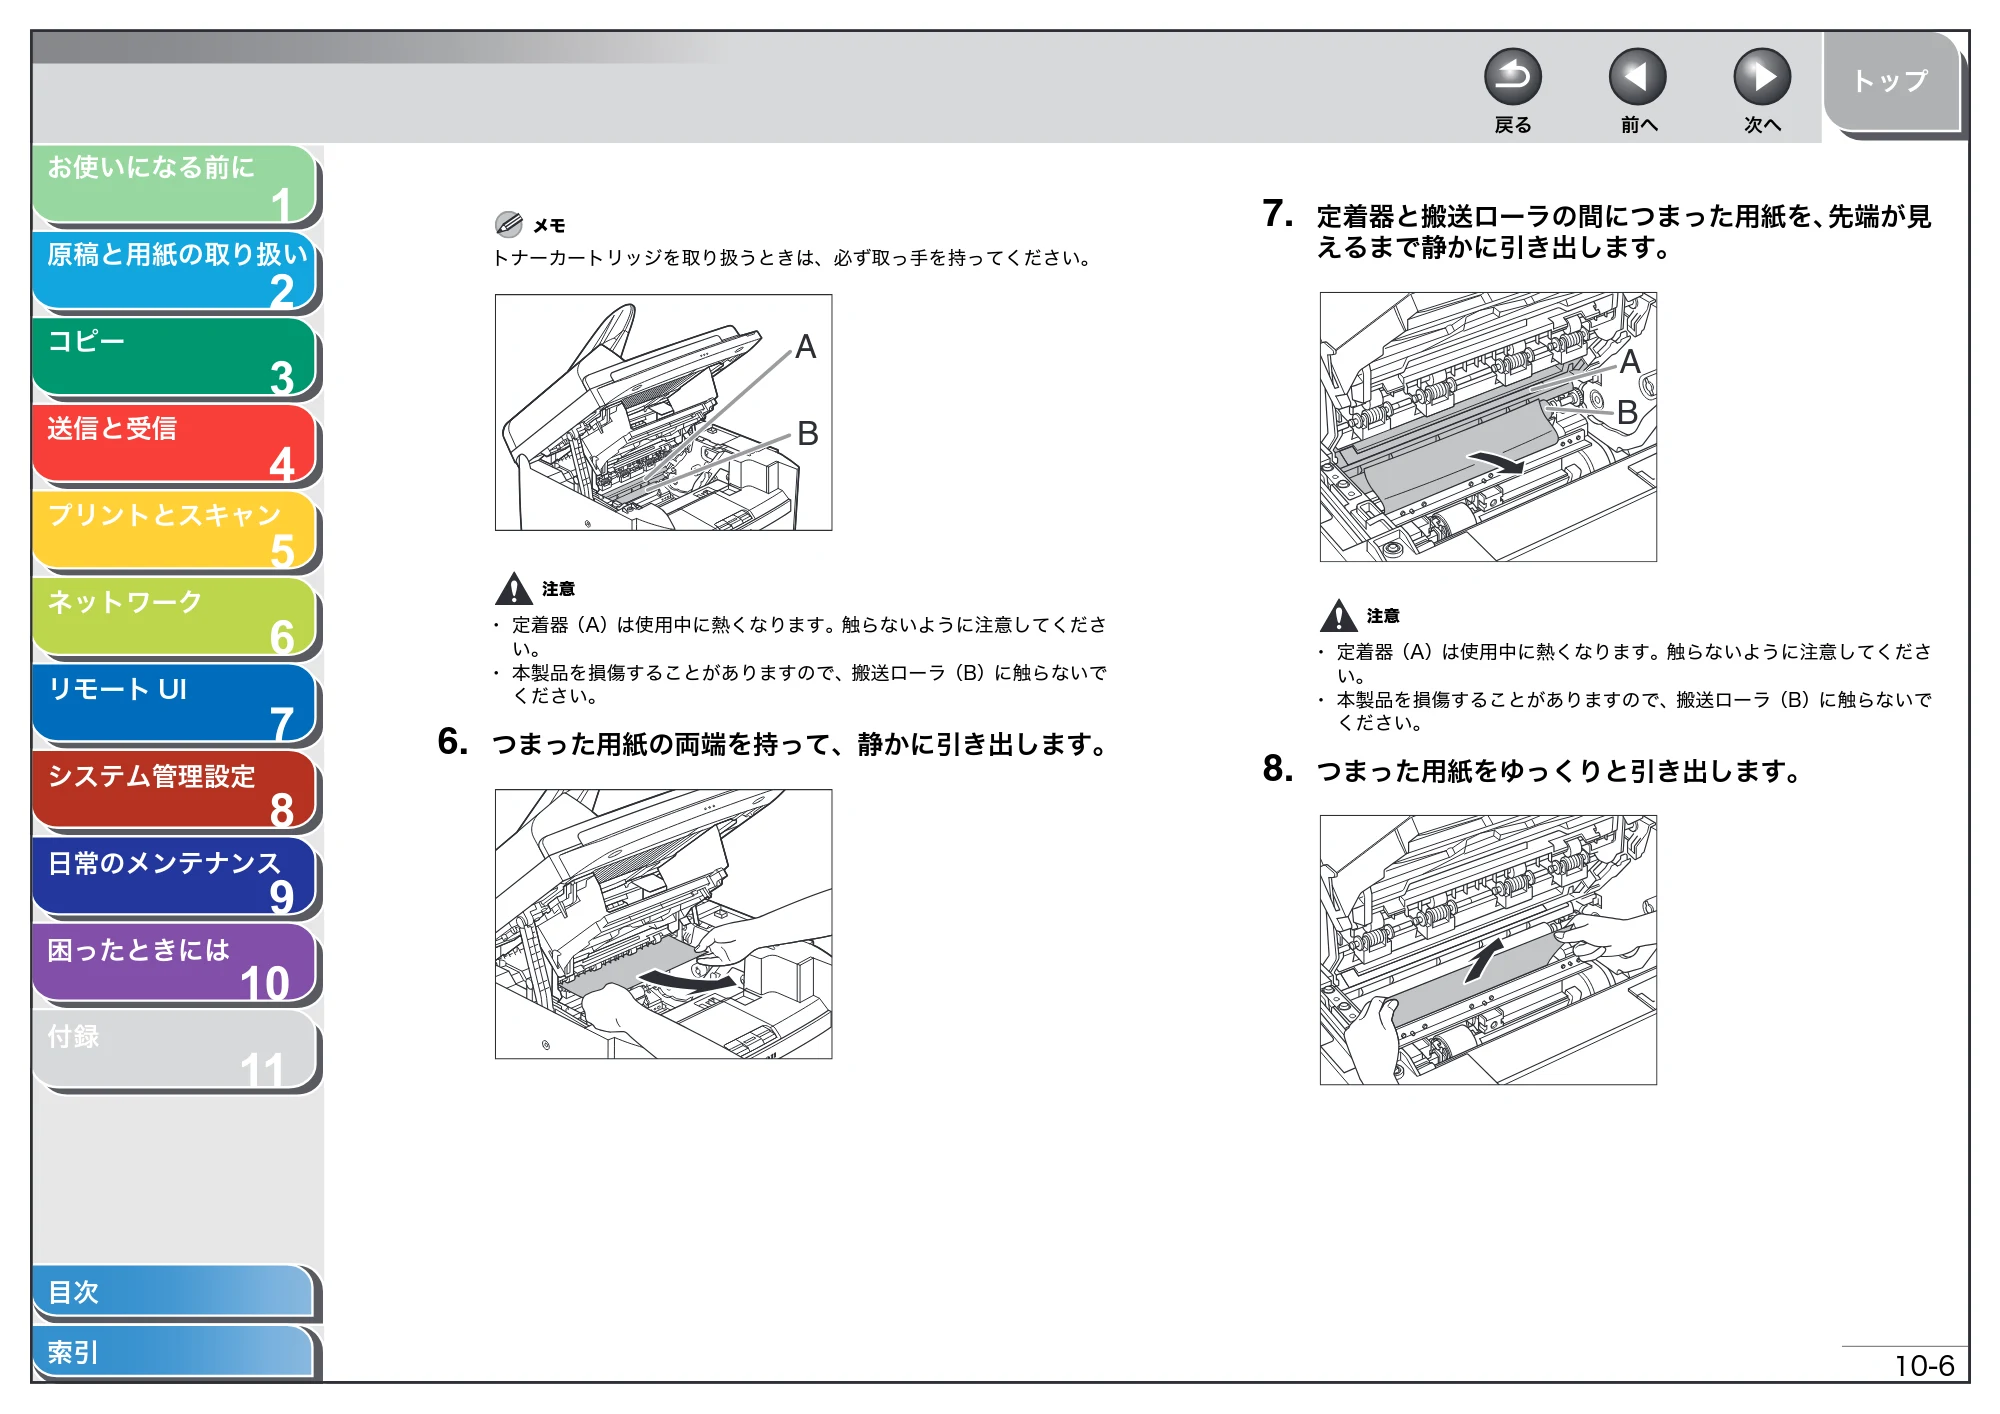This screenshot has height=1414, width=2000.
Task: Open the 索引 index button
Action: pos(175,1352)
